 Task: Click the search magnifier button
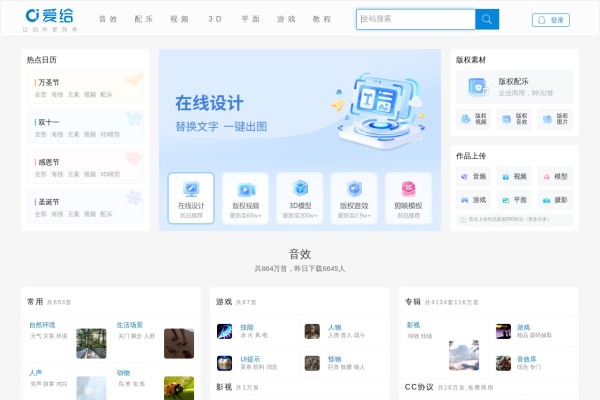pos(486,19)
